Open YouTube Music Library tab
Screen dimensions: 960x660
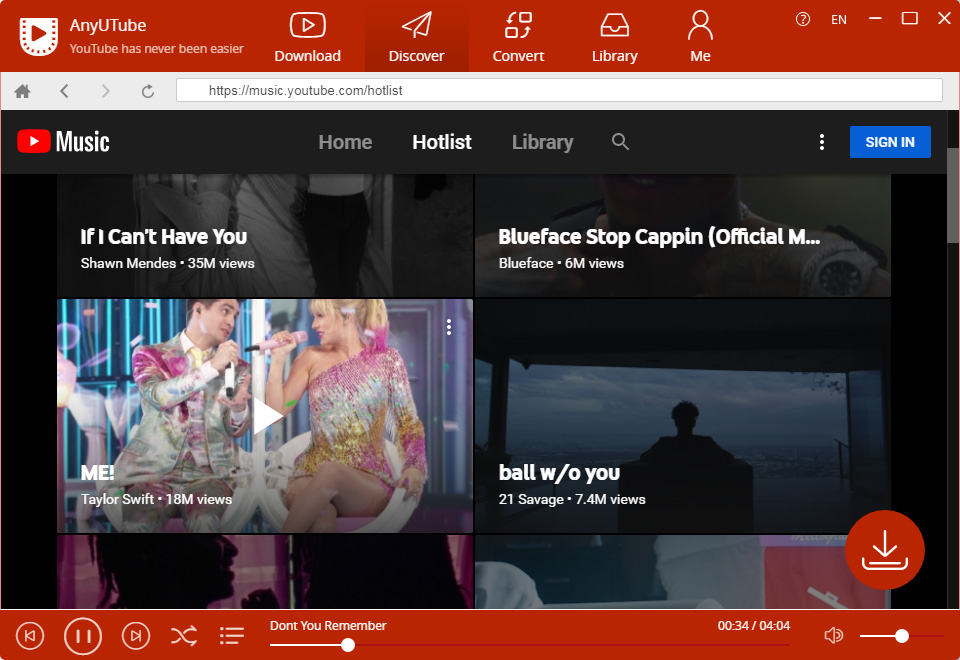tap(542, 142)
